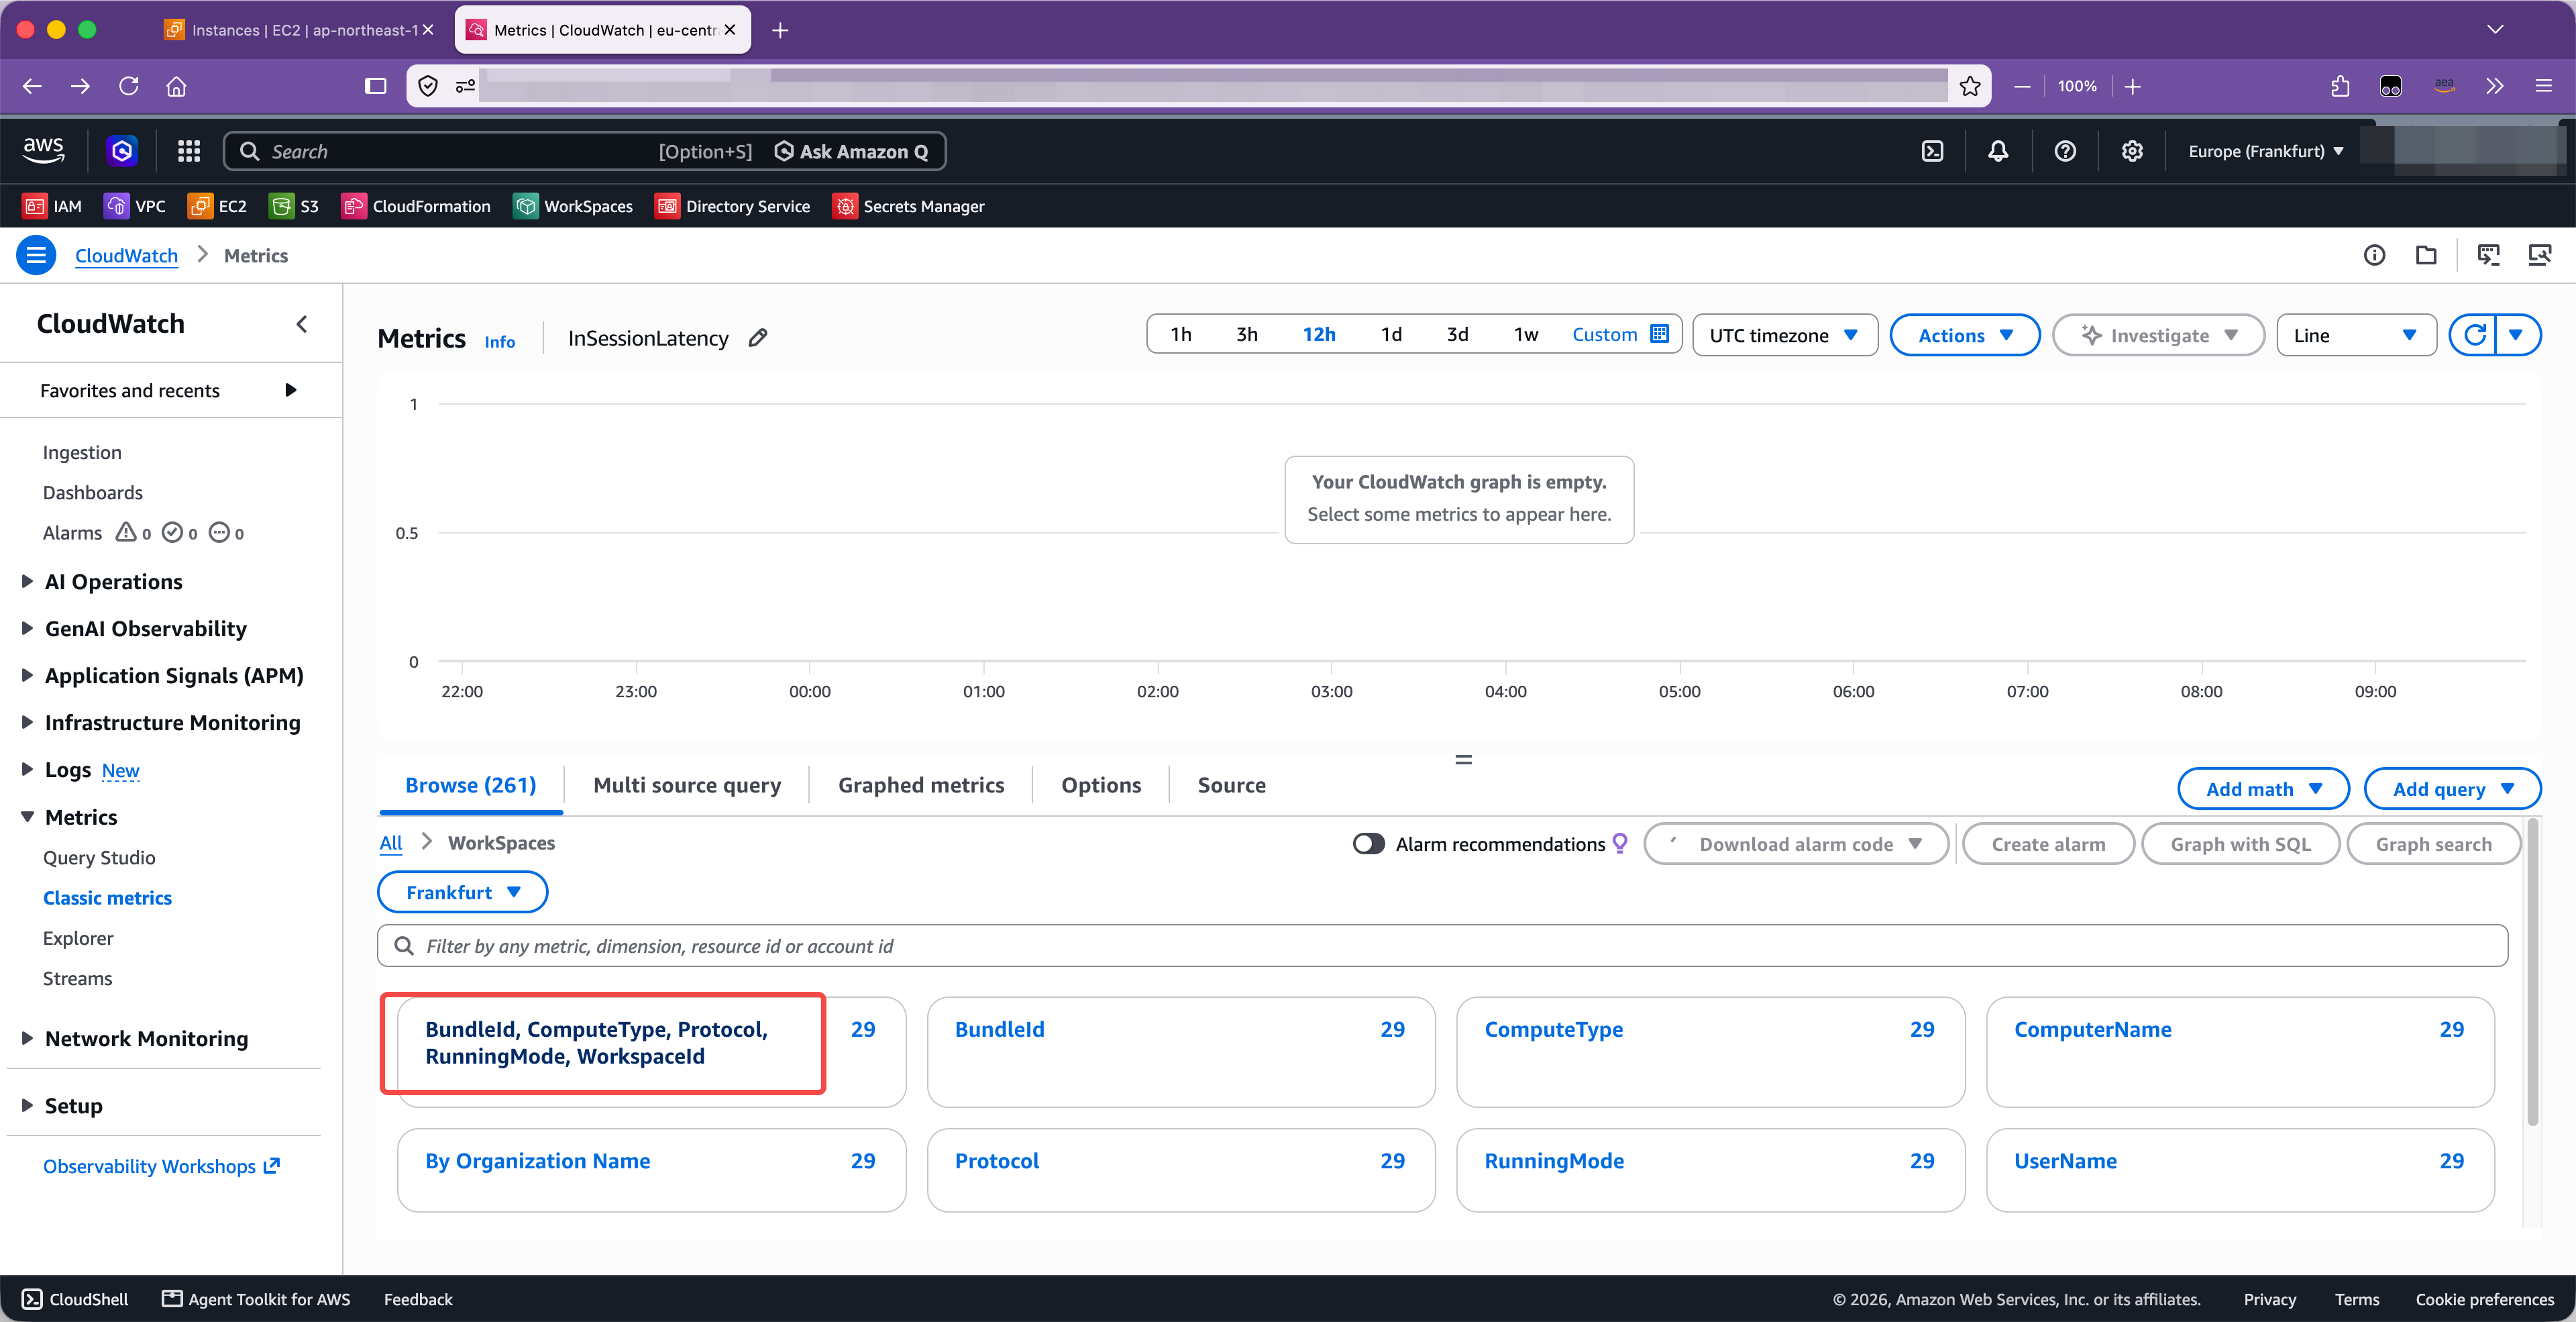Open the Europe (Frankfurt) region selector
This screenshot has width=2576, height=1322.
[x=2266, y=151]
